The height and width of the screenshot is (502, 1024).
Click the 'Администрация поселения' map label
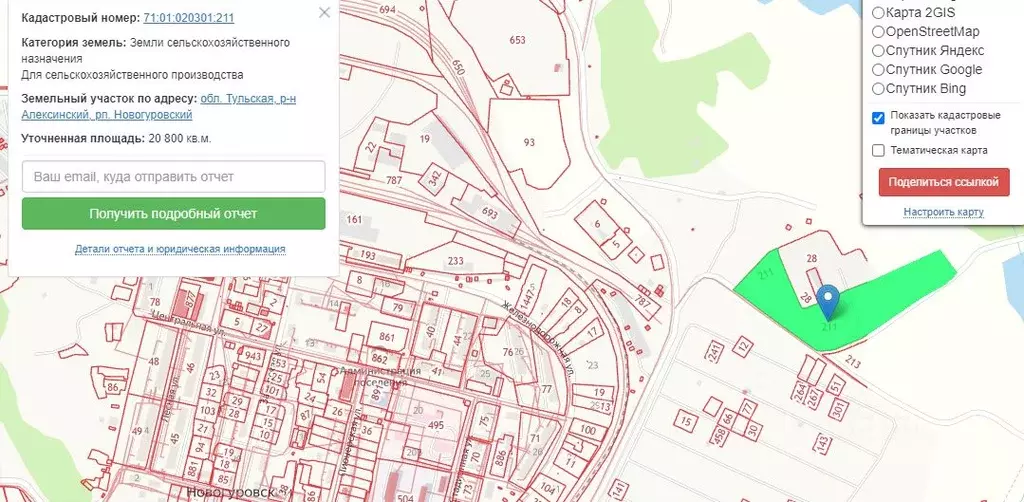point(381,375)
